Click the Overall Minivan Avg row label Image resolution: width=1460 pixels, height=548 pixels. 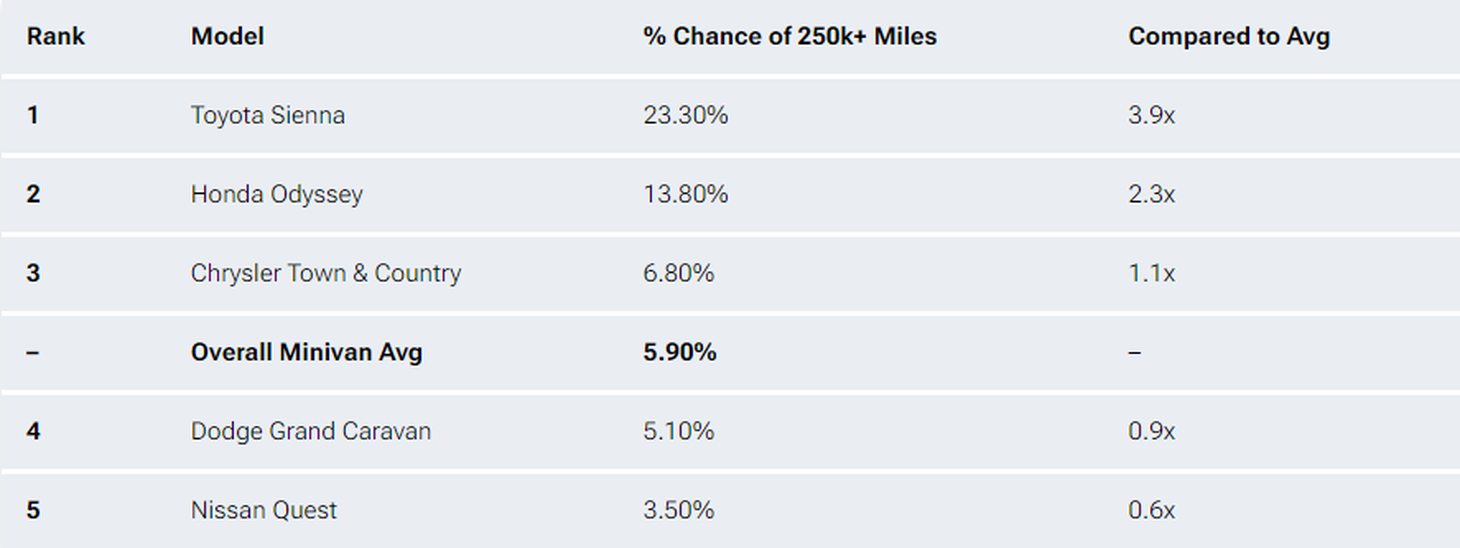pyautogui.click(x=307, y=352)
